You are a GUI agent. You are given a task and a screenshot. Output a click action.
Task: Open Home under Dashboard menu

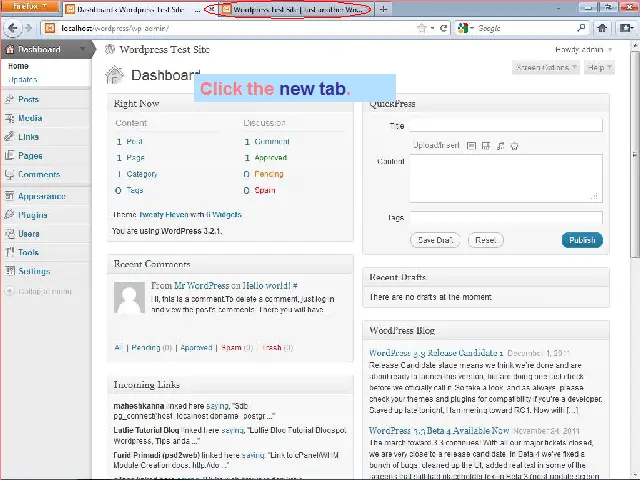pyautogui.click(x=18, y=66)
